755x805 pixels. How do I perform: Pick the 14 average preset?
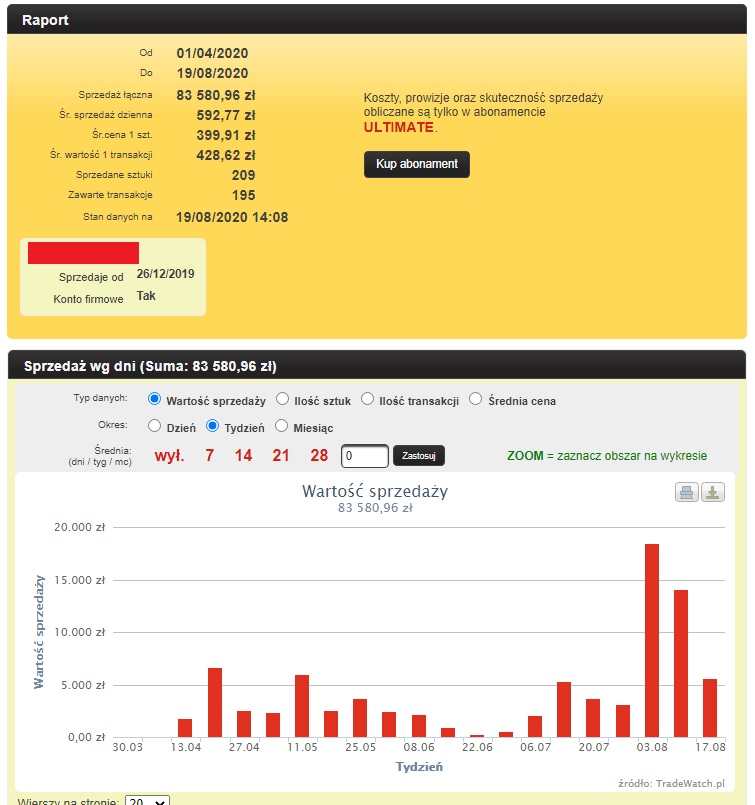(x=244, y=456)
